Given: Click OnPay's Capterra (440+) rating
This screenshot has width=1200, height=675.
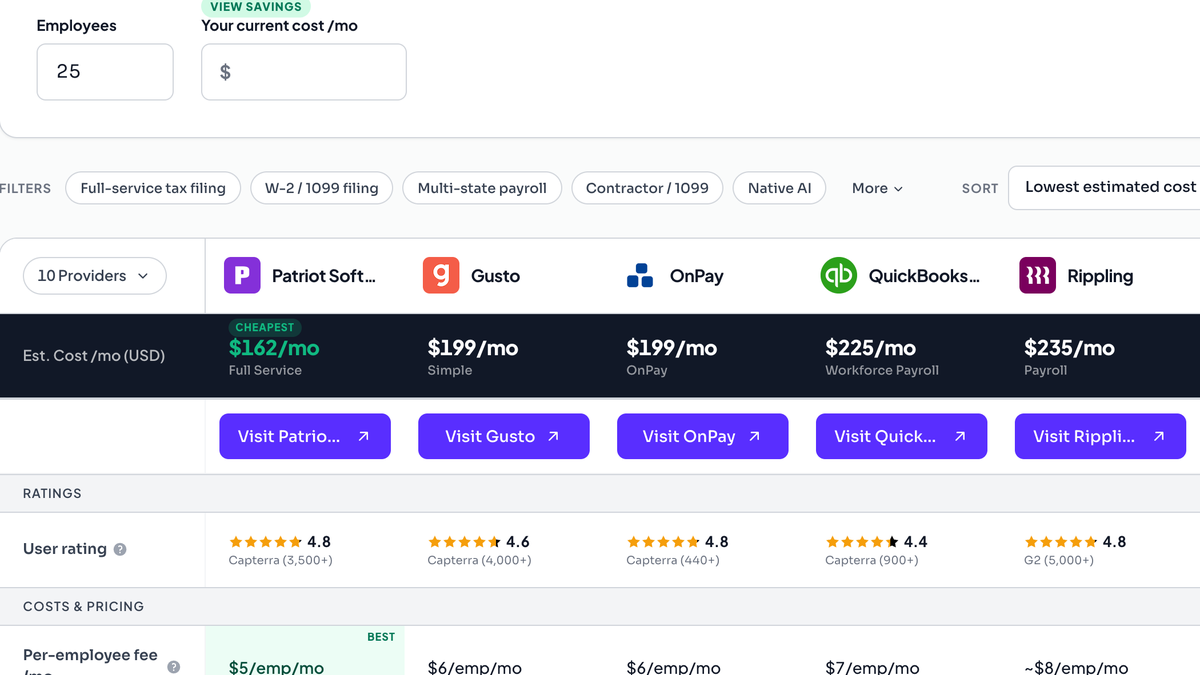Looking at the screenshot, I should coord(673,560).
